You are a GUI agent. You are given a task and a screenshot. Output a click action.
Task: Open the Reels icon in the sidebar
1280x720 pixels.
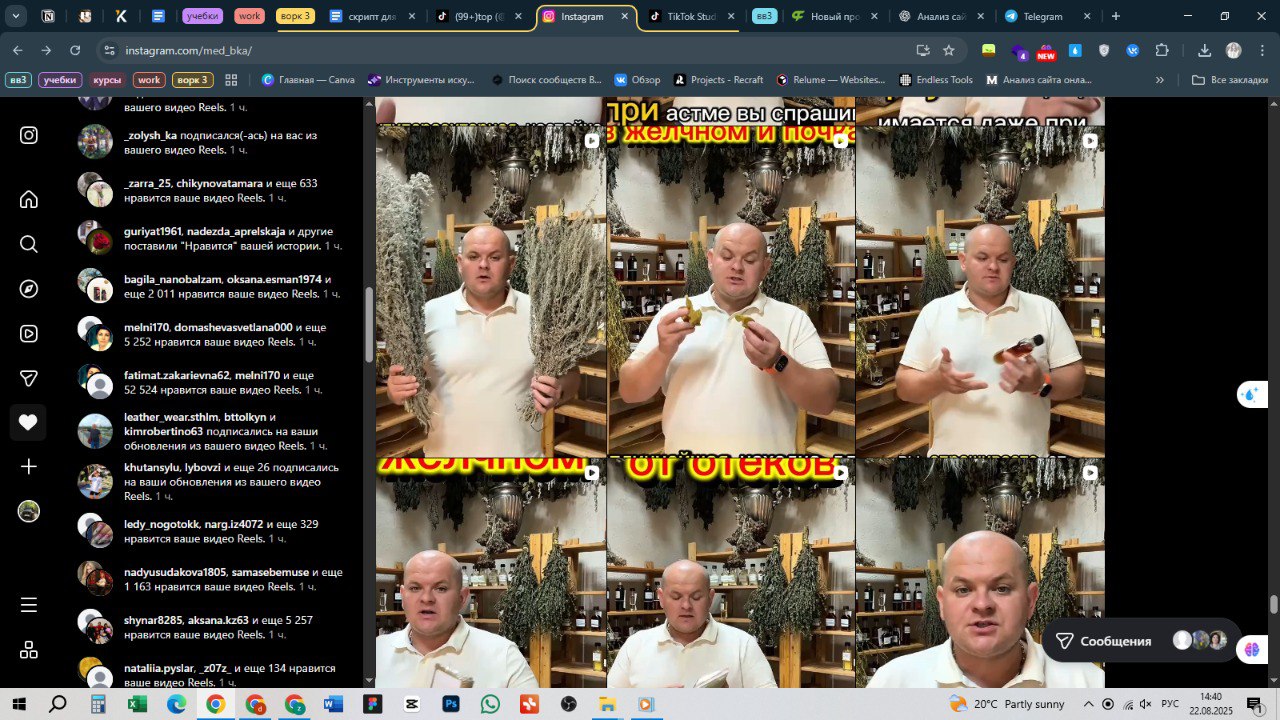(x=29, y=334)
